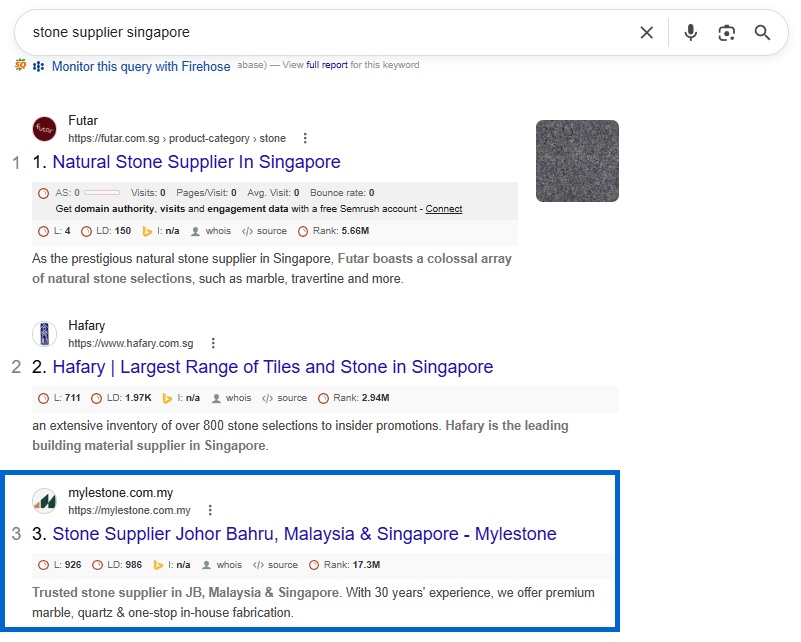
Task: Click Rank 5.66M value for Futar
Action: pos(355,231)
